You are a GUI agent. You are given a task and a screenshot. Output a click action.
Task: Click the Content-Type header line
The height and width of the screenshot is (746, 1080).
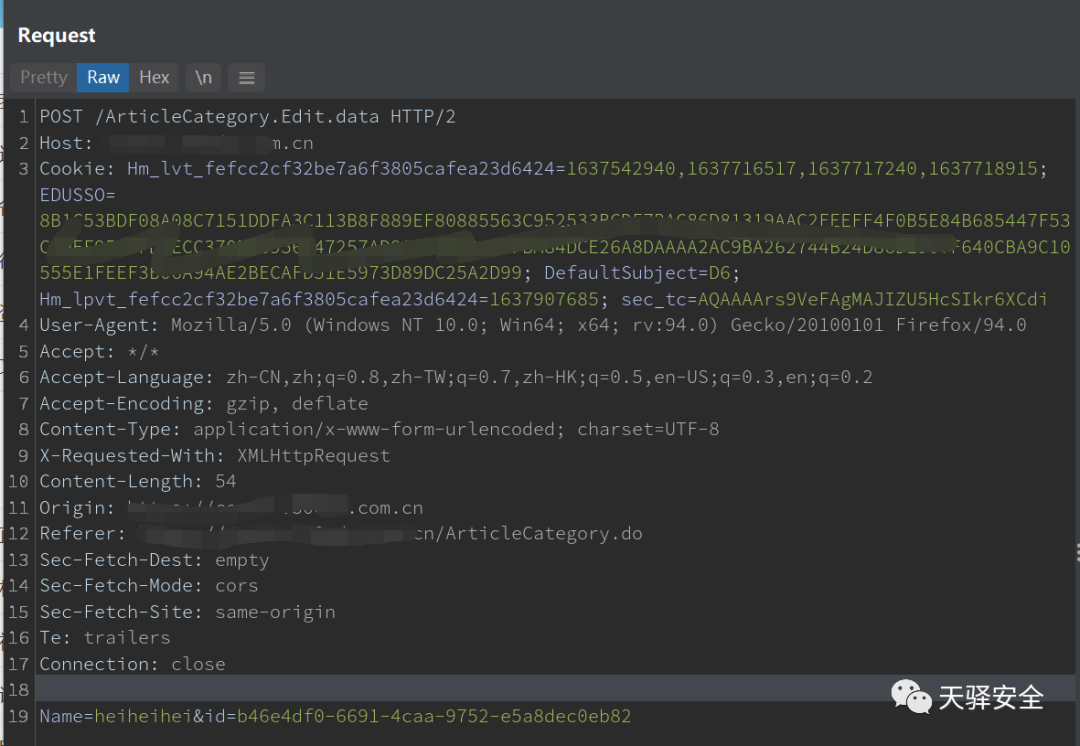[x=379, y=429]
